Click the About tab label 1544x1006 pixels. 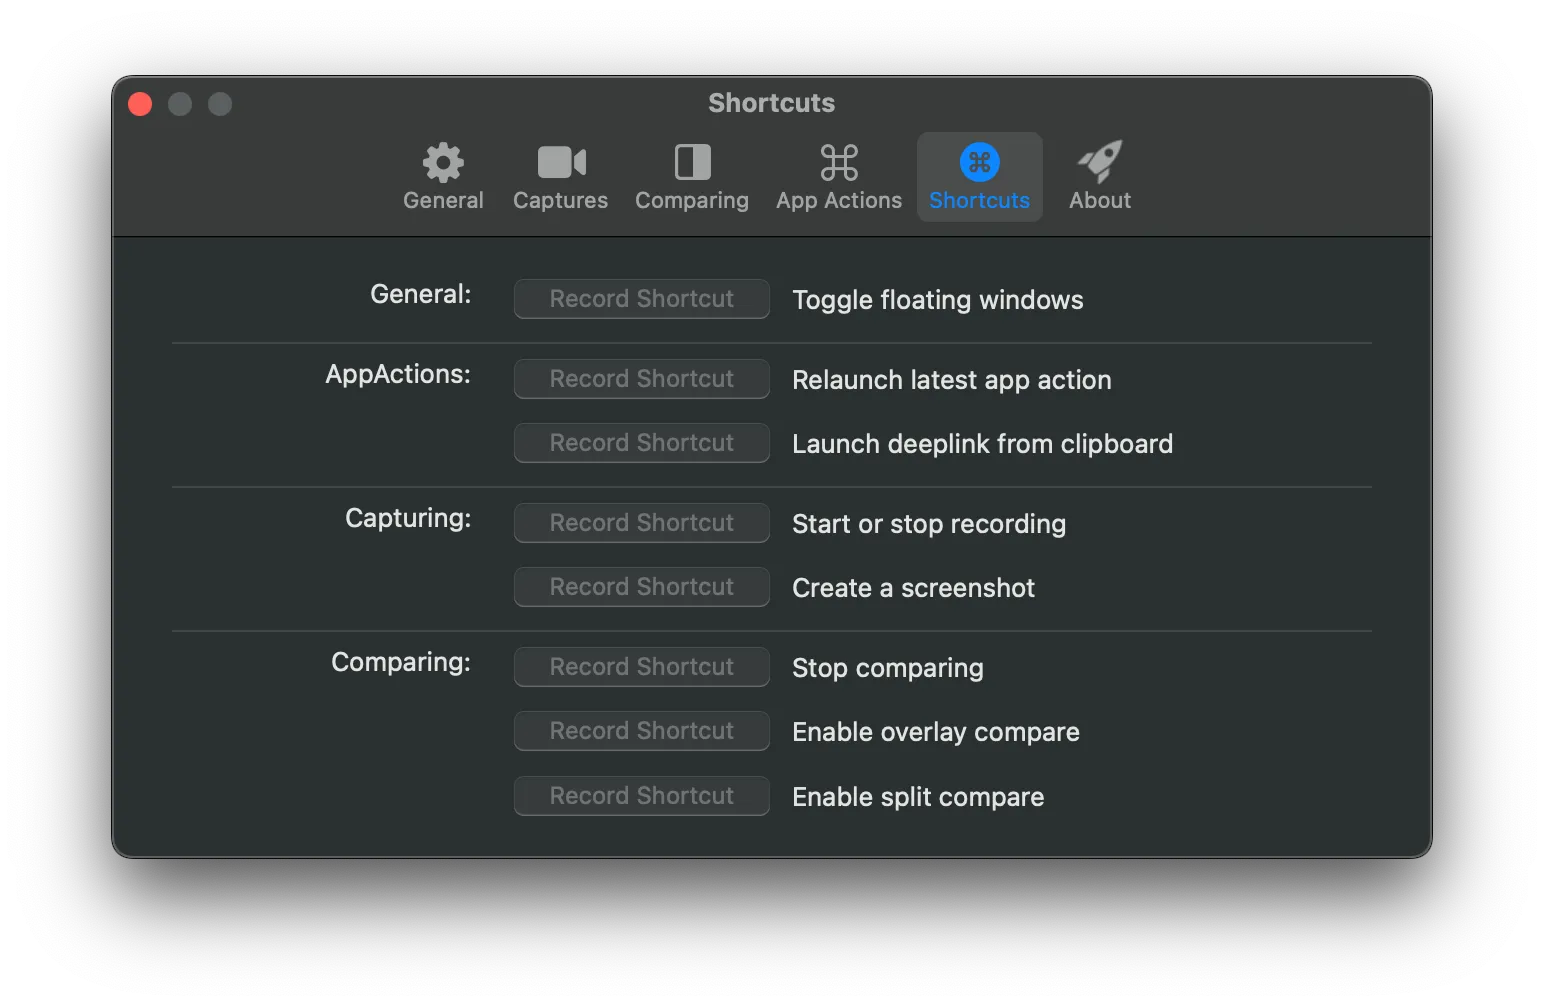point(1100,201)
